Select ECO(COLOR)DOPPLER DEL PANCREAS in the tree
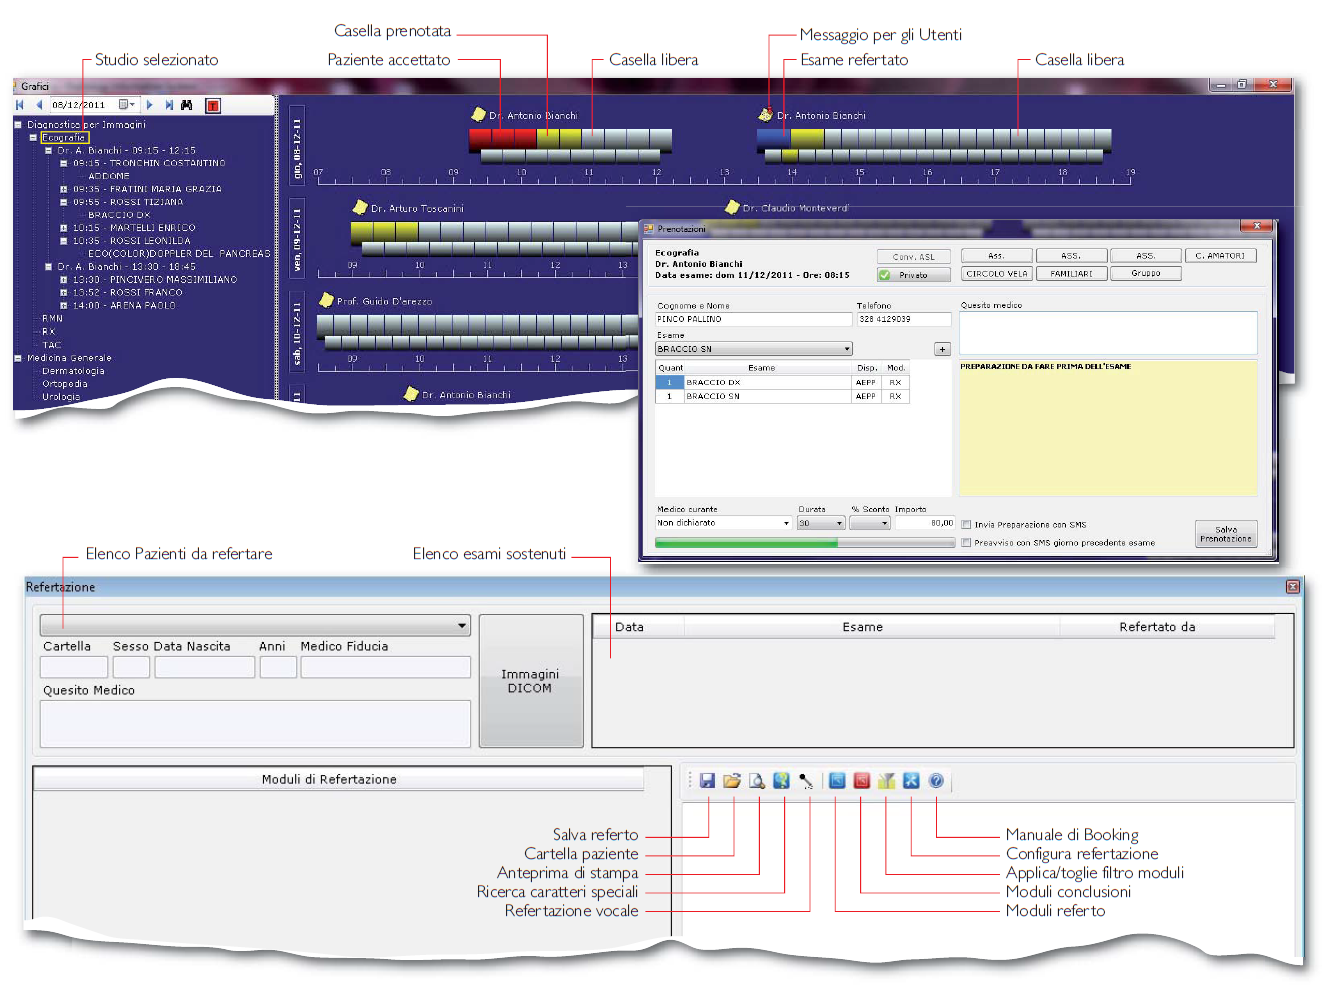This screenshot has height=988, width=1339. point(179,254)
